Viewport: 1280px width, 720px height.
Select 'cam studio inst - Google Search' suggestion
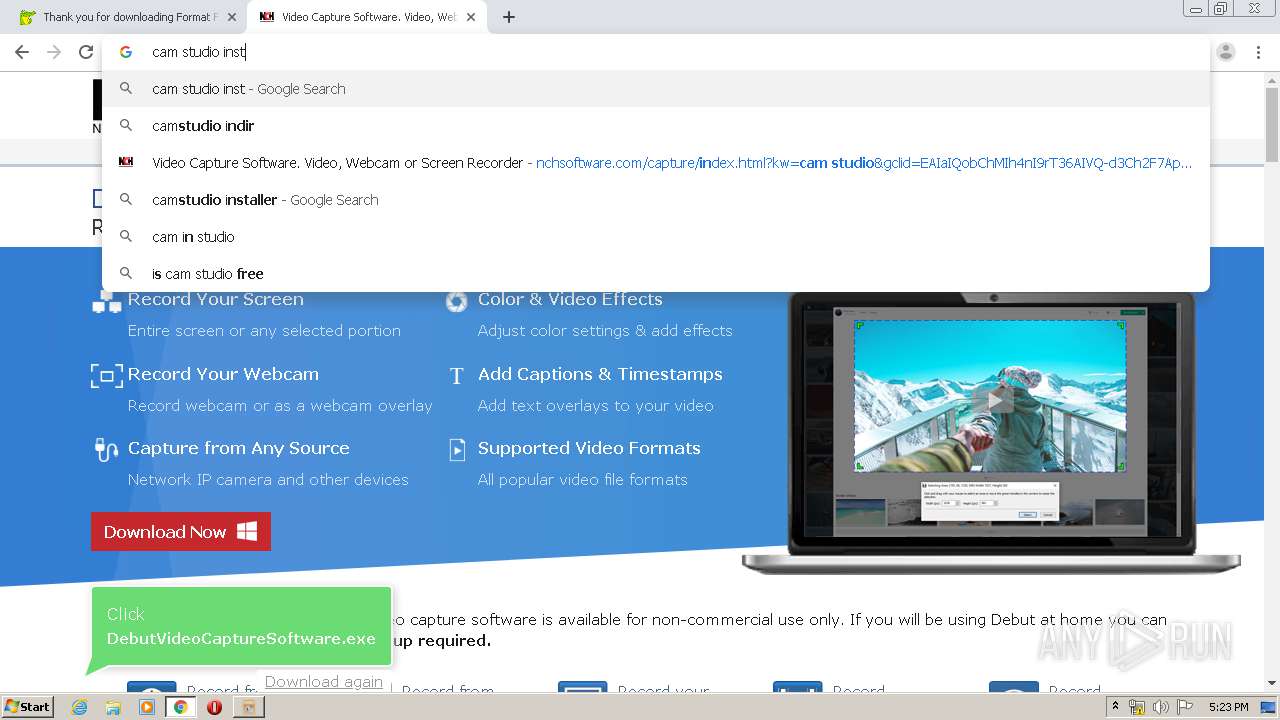[656, 89]
